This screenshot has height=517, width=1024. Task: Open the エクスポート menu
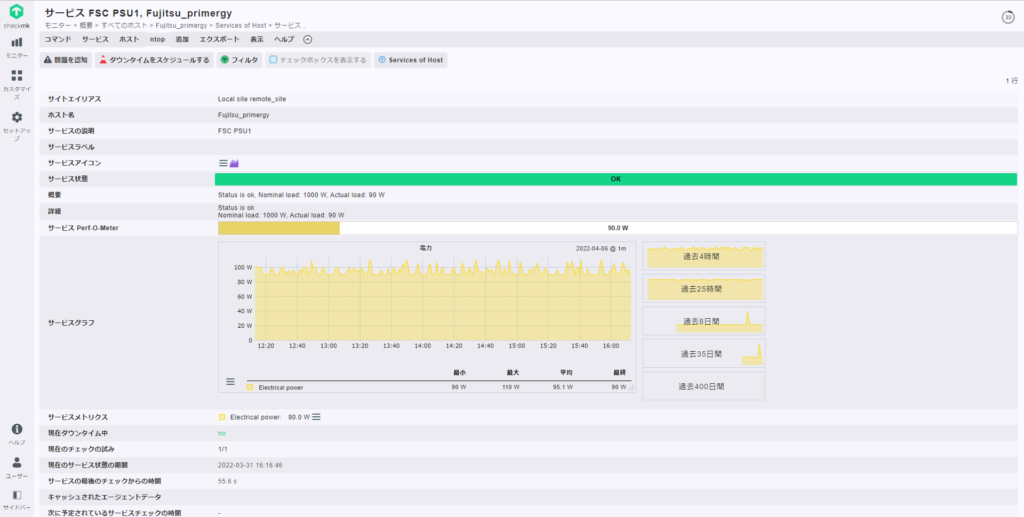click(219, 39)
